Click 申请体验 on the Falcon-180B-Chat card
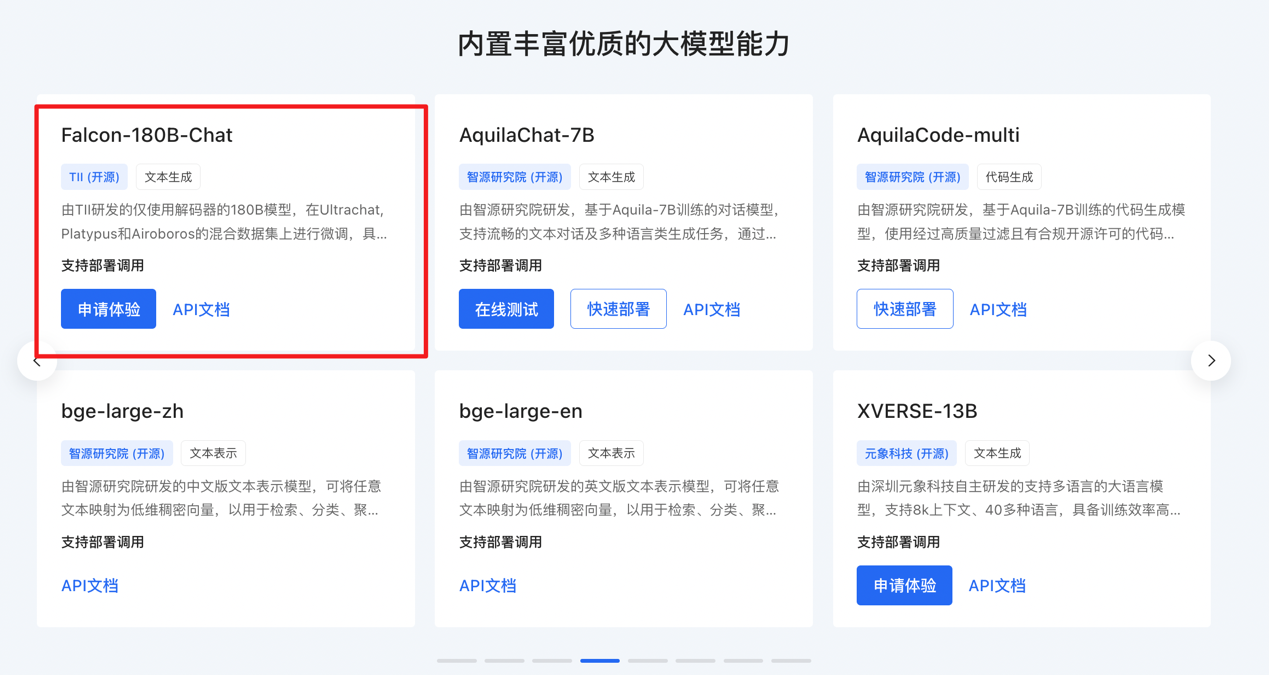This screenshot has width=1269, height=675. point(108,309)
